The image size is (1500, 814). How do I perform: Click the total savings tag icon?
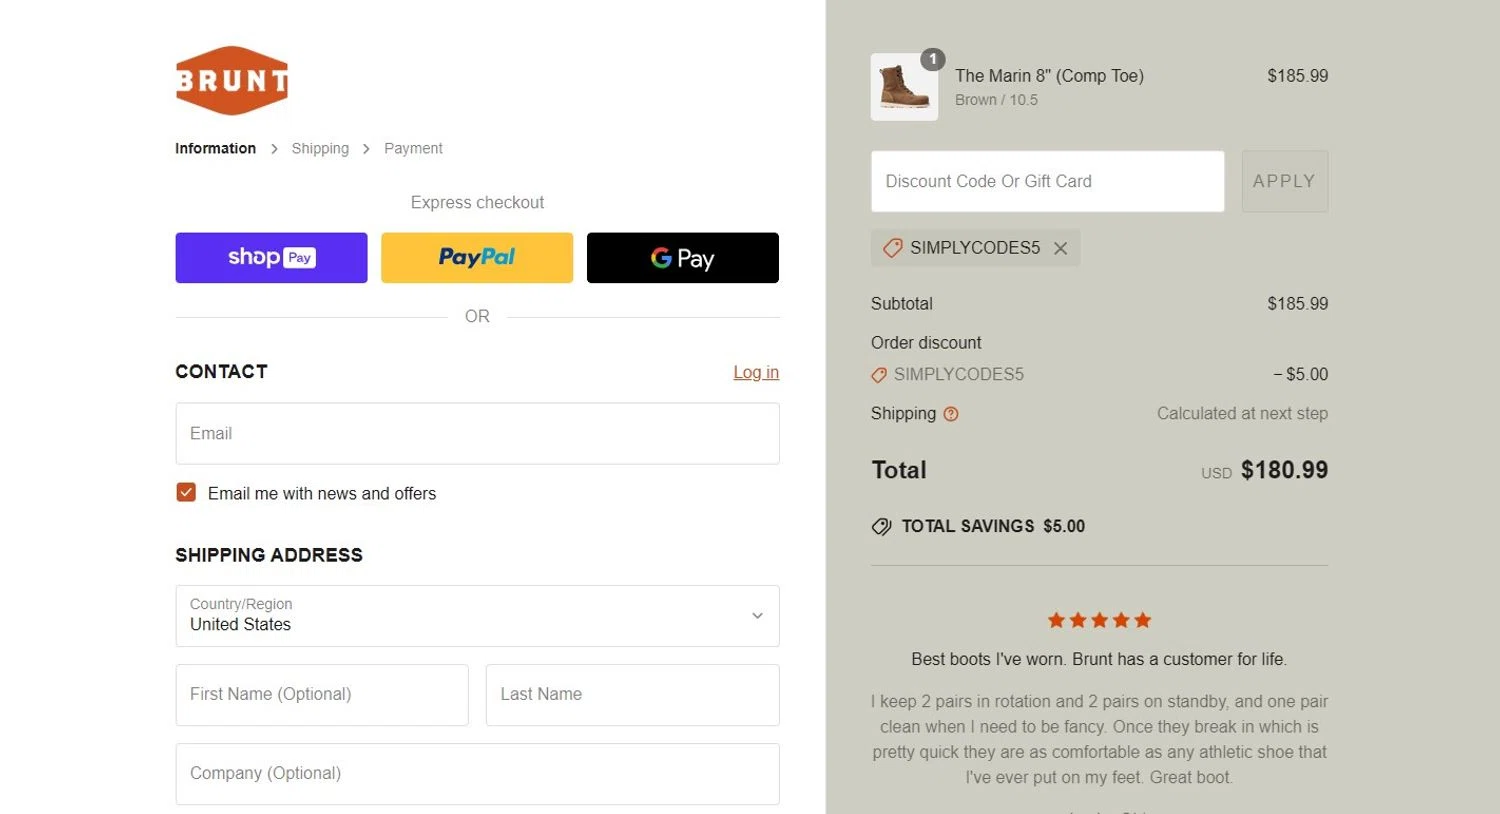[x=881, y=526]
